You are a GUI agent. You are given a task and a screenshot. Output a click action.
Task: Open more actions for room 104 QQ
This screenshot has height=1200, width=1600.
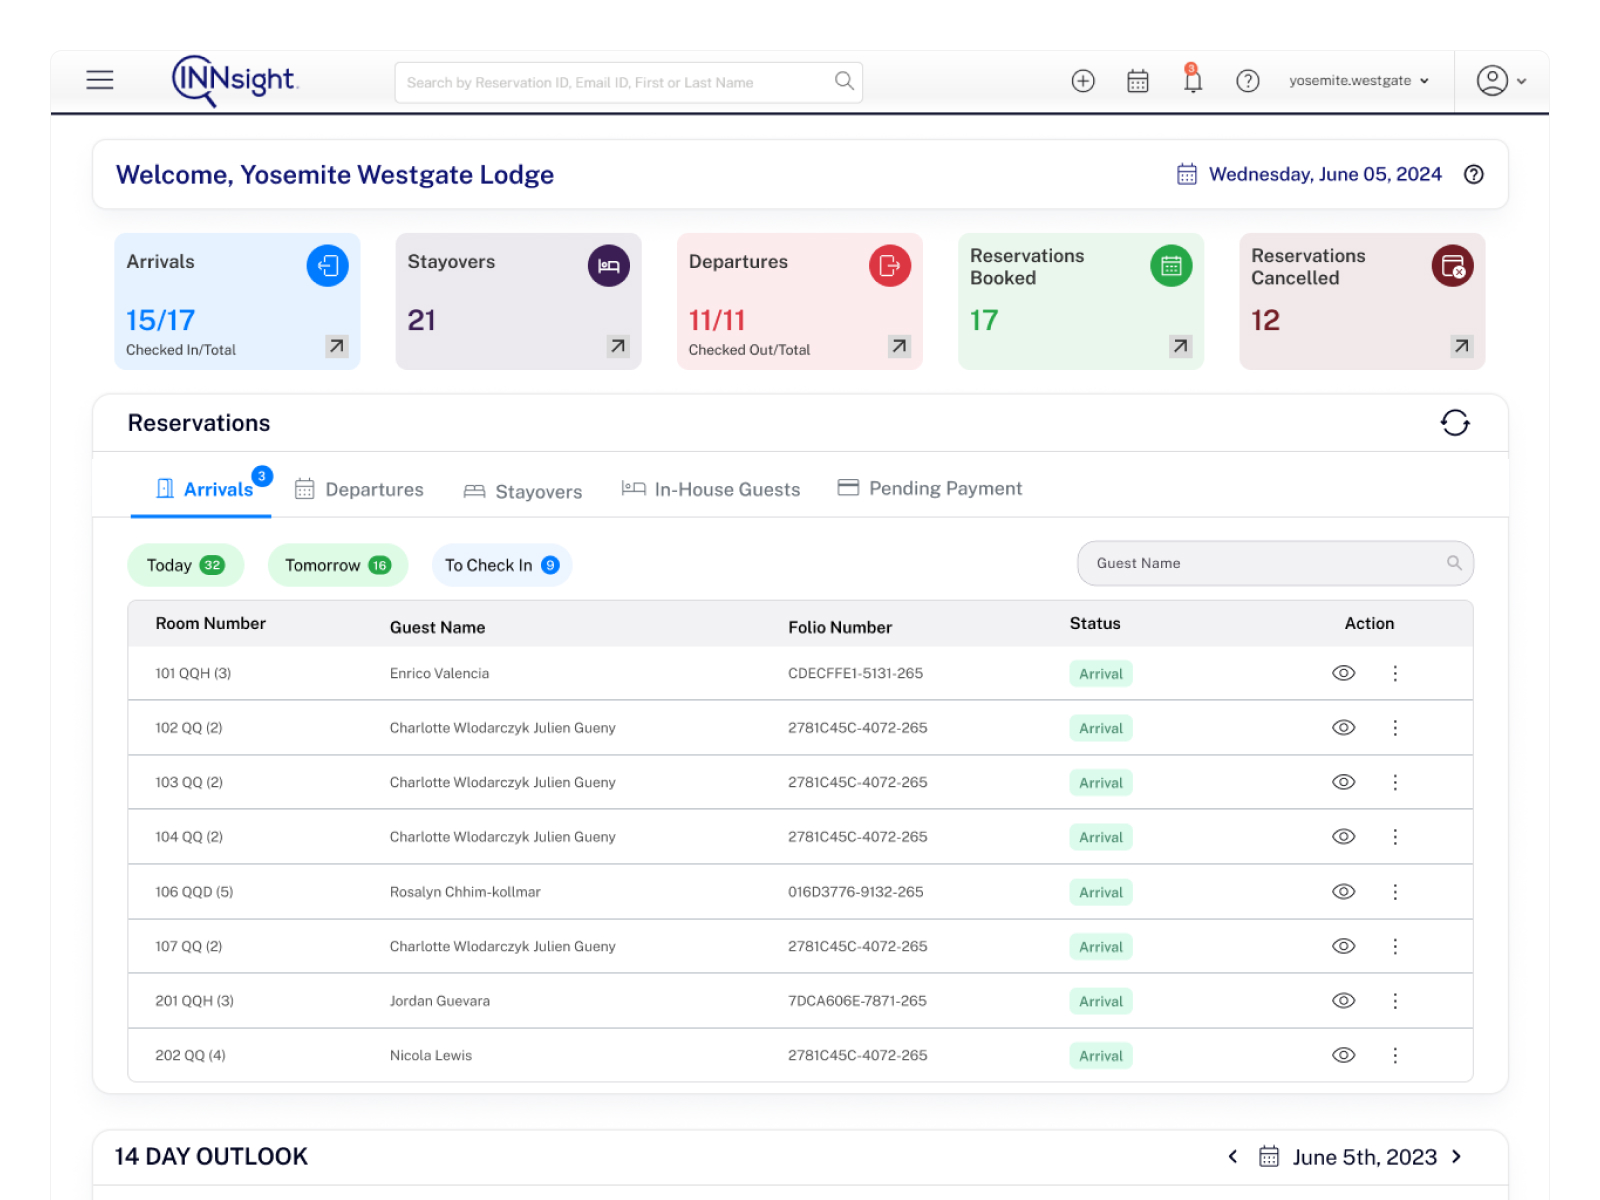(1395, 837)
